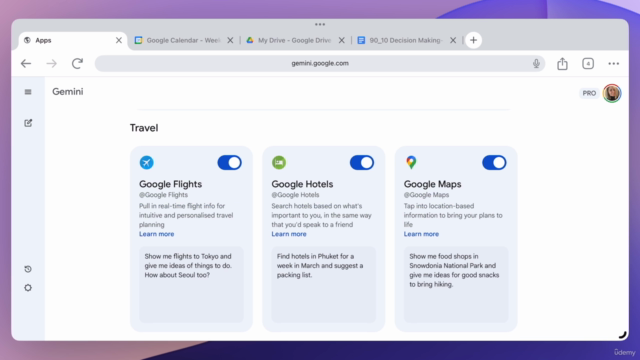Open the Gemini main menu hamburger icon
This screenshot has width=640, height=360.
(28, 92)
